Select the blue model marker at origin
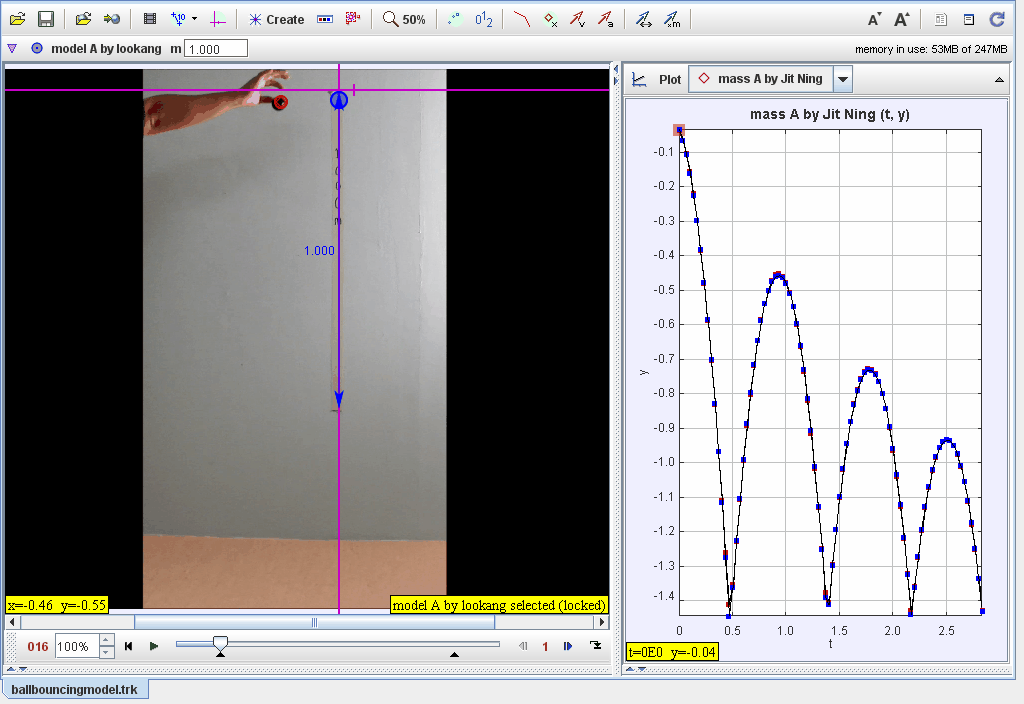This screenshot has height=704, width=1024. 338,100
